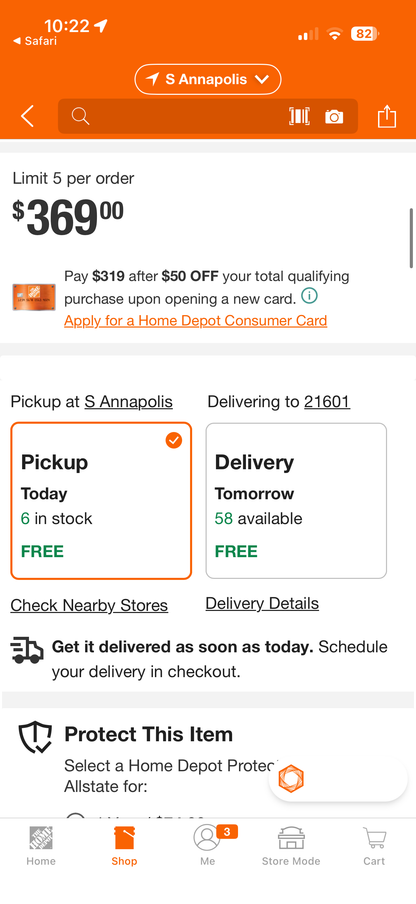Change pickup store S Annapolis link
Screen dimensions: 416x904
point(128,401)
